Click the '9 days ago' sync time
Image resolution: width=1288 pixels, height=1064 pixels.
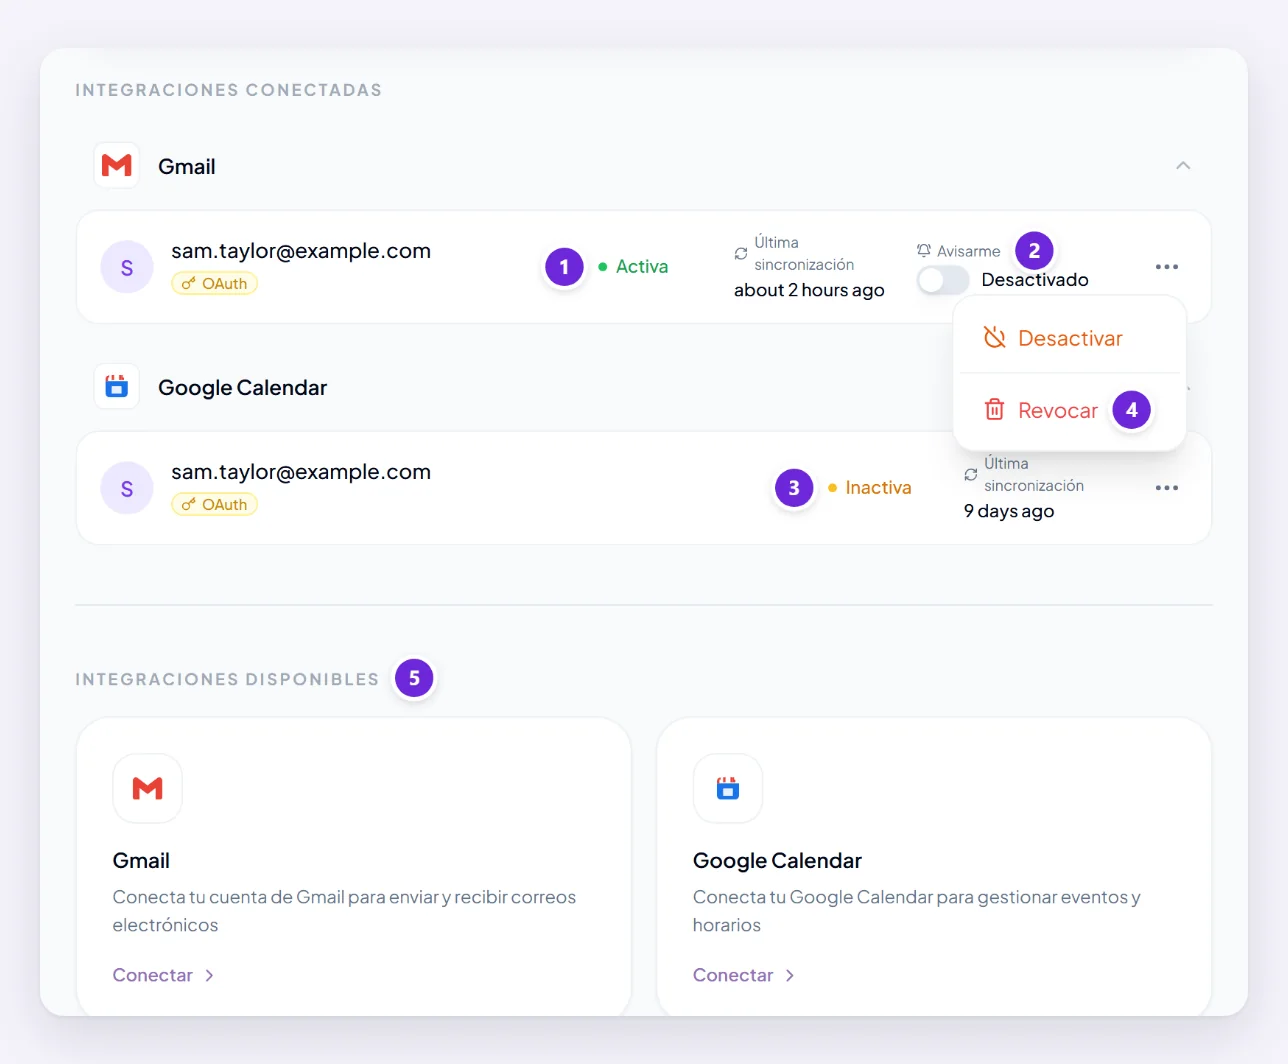[x=1009, y=511]
